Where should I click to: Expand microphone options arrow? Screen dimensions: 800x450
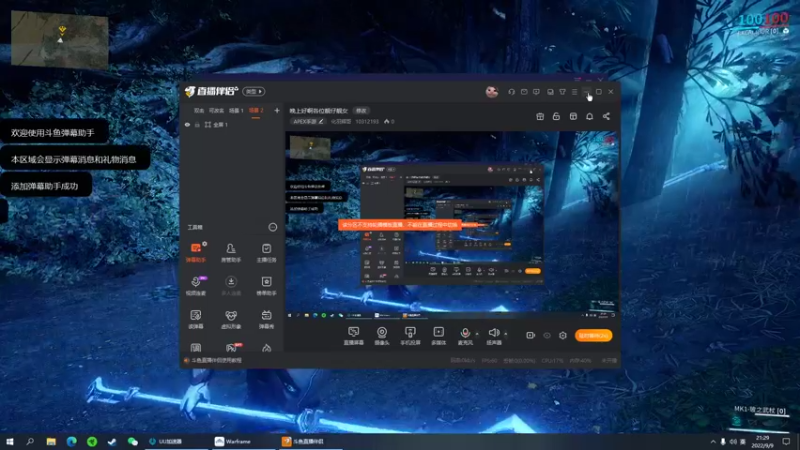477,334
